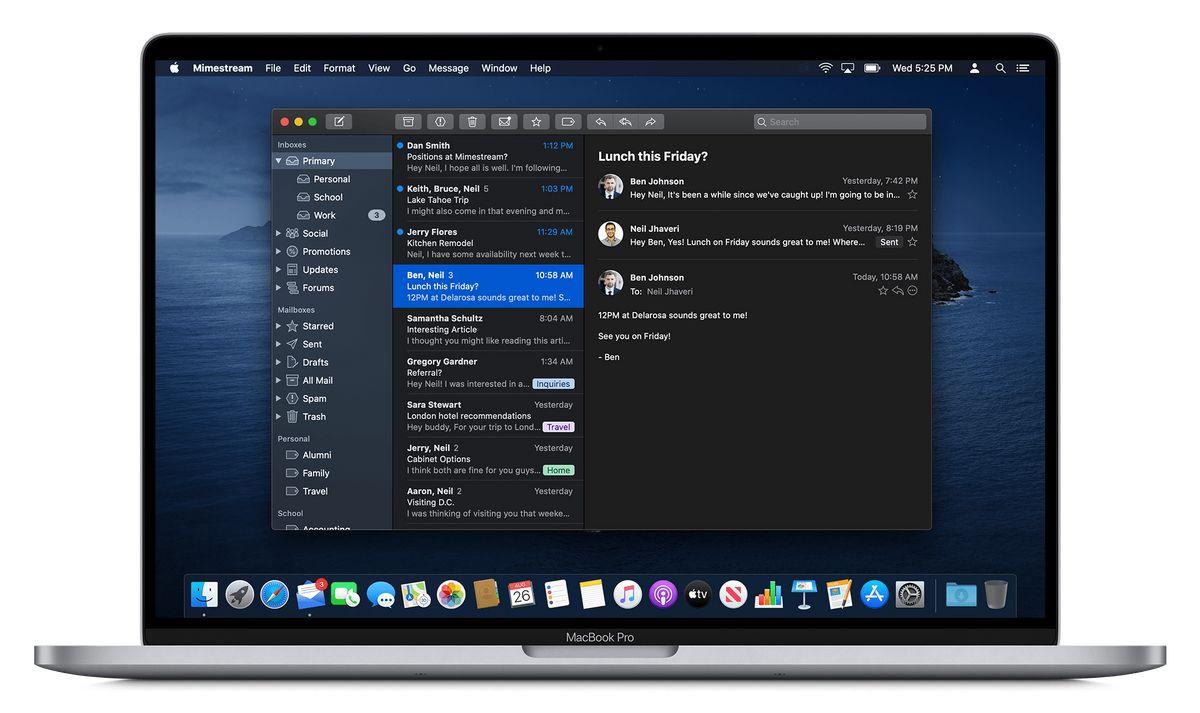Open System Preferences gear in the dock
1200x713 pixels.
click(x=910, y=595)
